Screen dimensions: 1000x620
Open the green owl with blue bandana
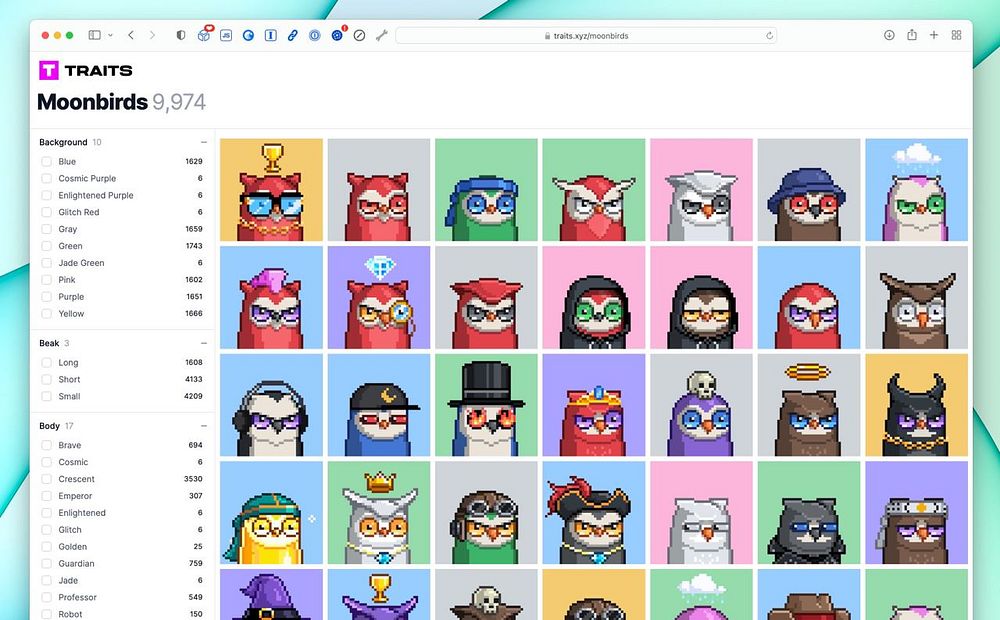486,189
